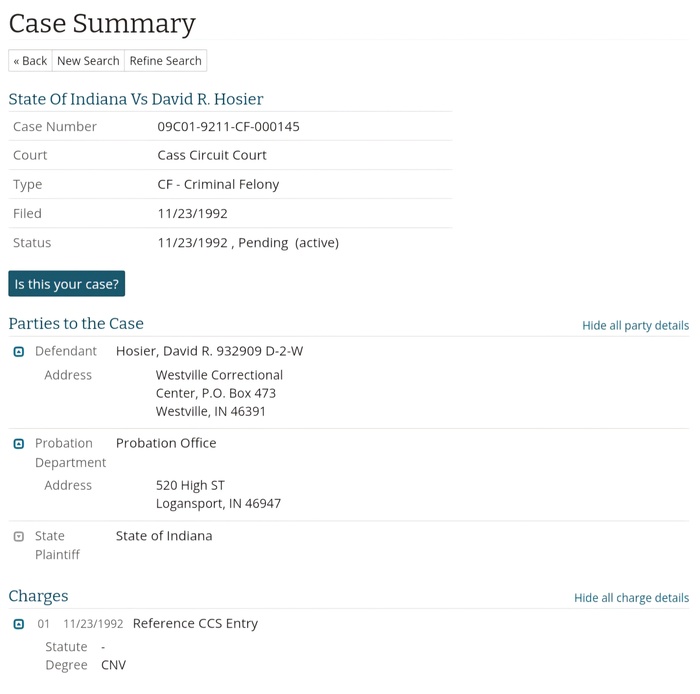The image size is (700, 694).
Task: Open Refine Search
Action: click(x=165, y=61)
